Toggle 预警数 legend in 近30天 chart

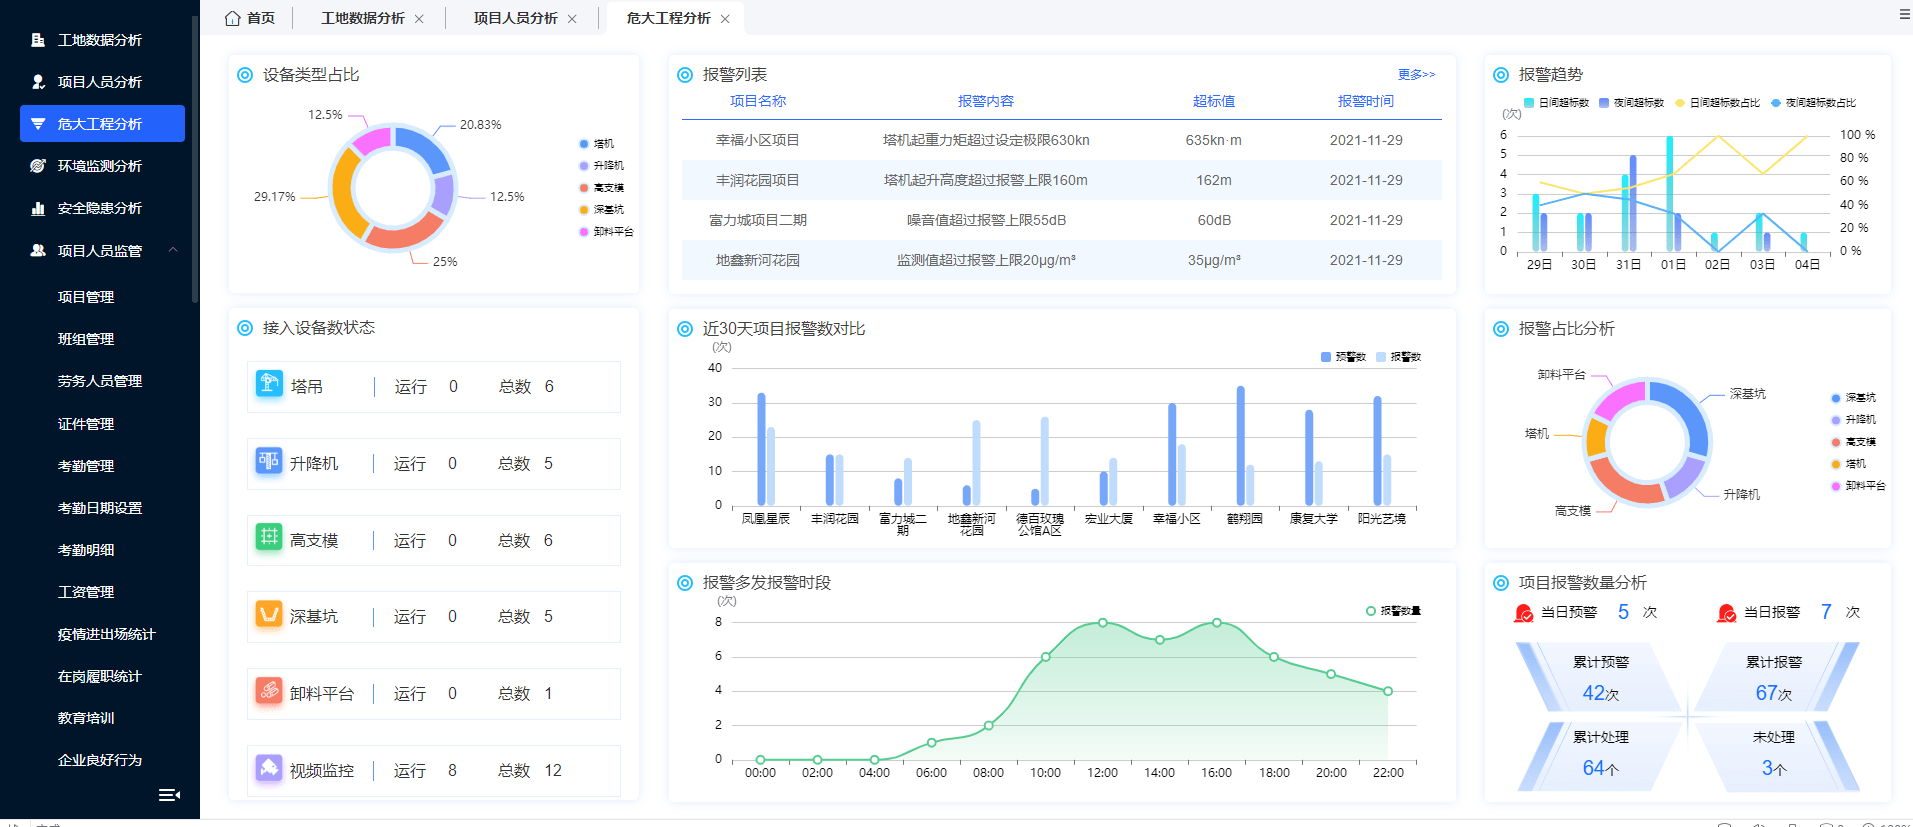pos(1343,357)
